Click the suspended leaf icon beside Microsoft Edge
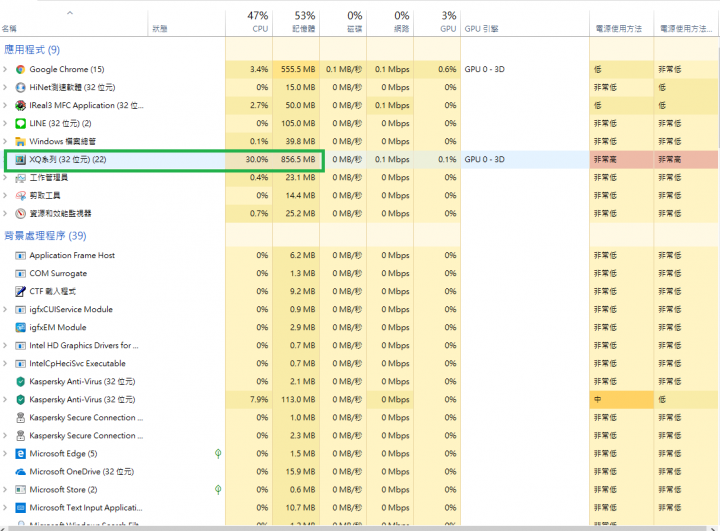The image size is (720, 531). pyautogui.click(x=218, y=454)
